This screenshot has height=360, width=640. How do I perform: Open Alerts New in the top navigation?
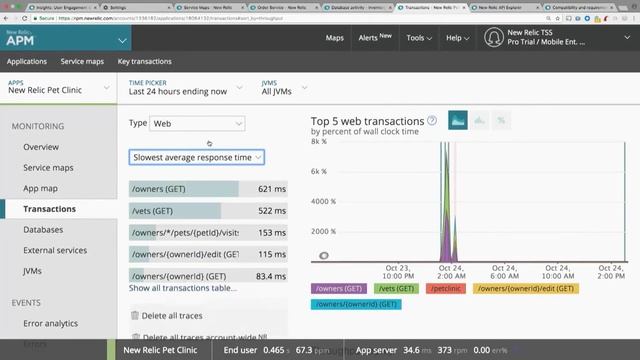coord(375,38)
